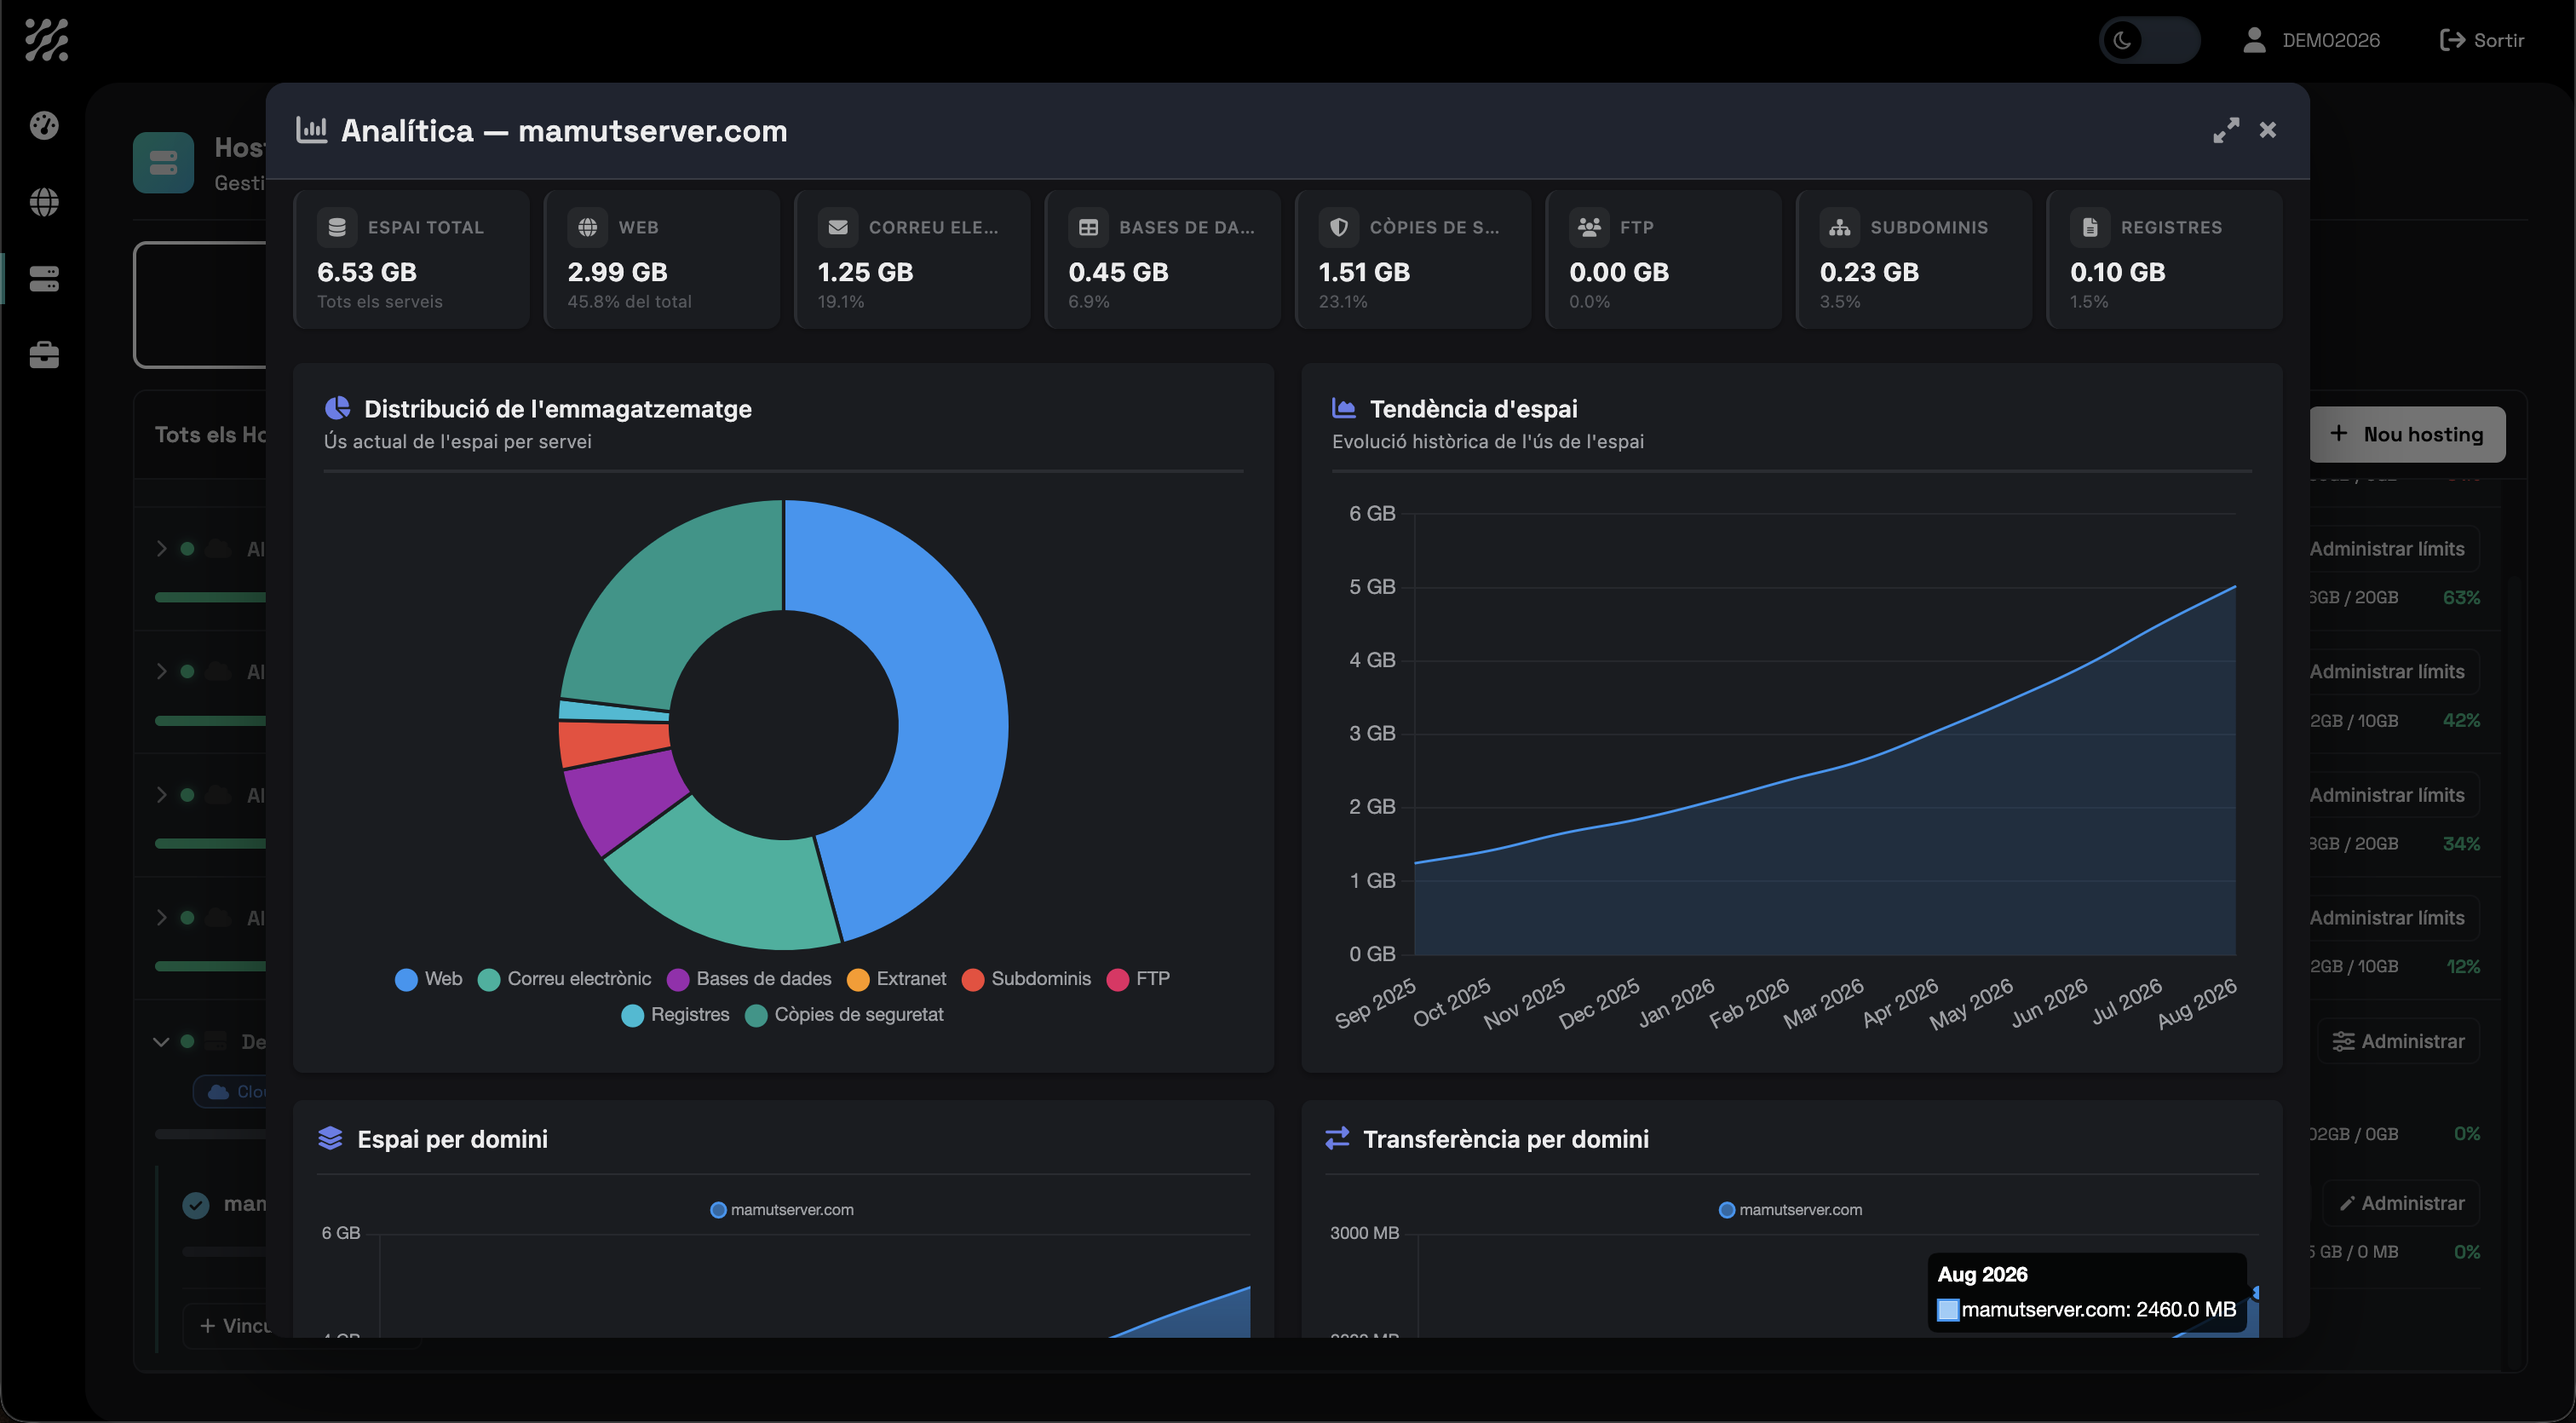Click the arrows icon beside Transferència per domini

pyautogui.click(x=1337, y=1138)
